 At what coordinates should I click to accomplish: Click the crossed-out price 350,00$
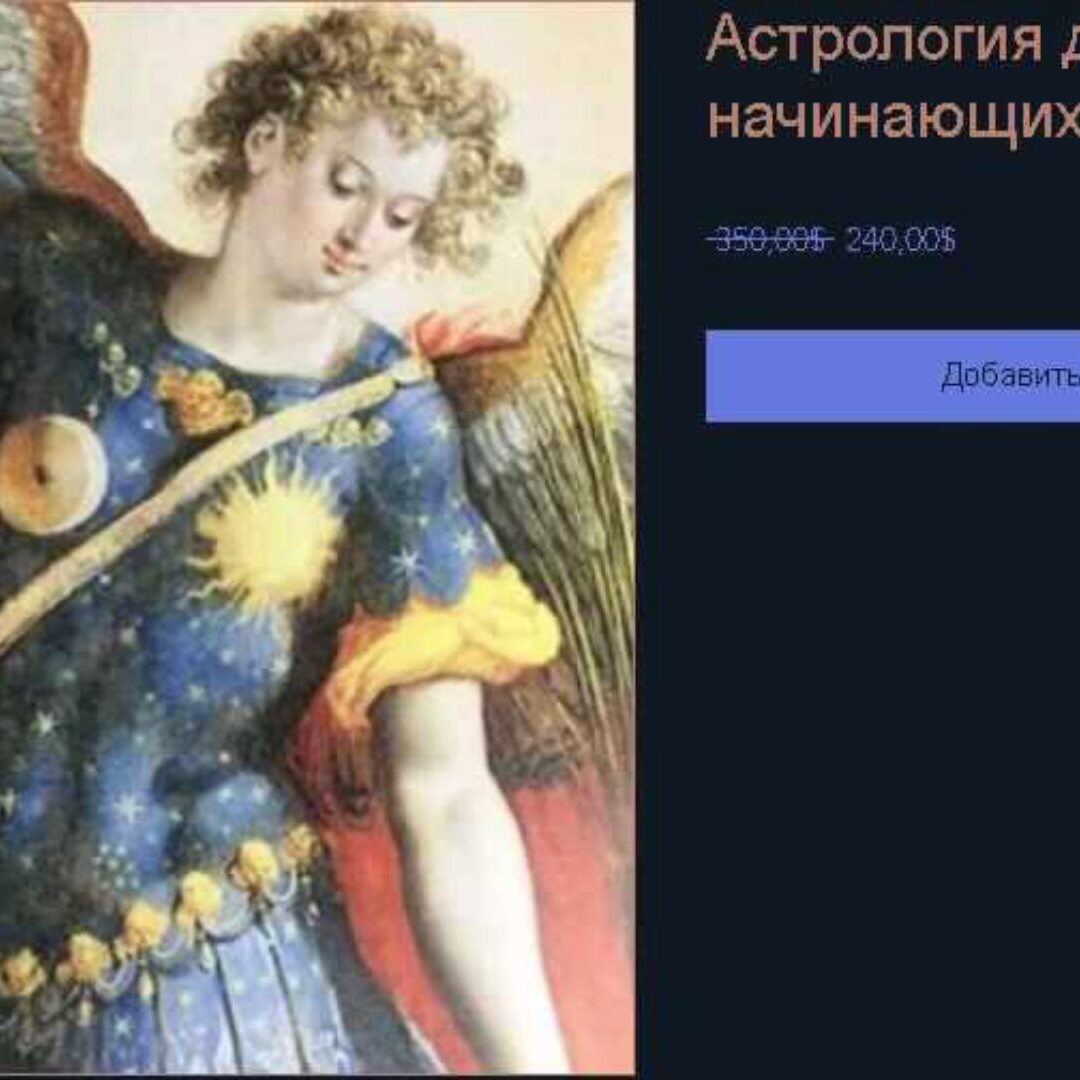[771, 240]
